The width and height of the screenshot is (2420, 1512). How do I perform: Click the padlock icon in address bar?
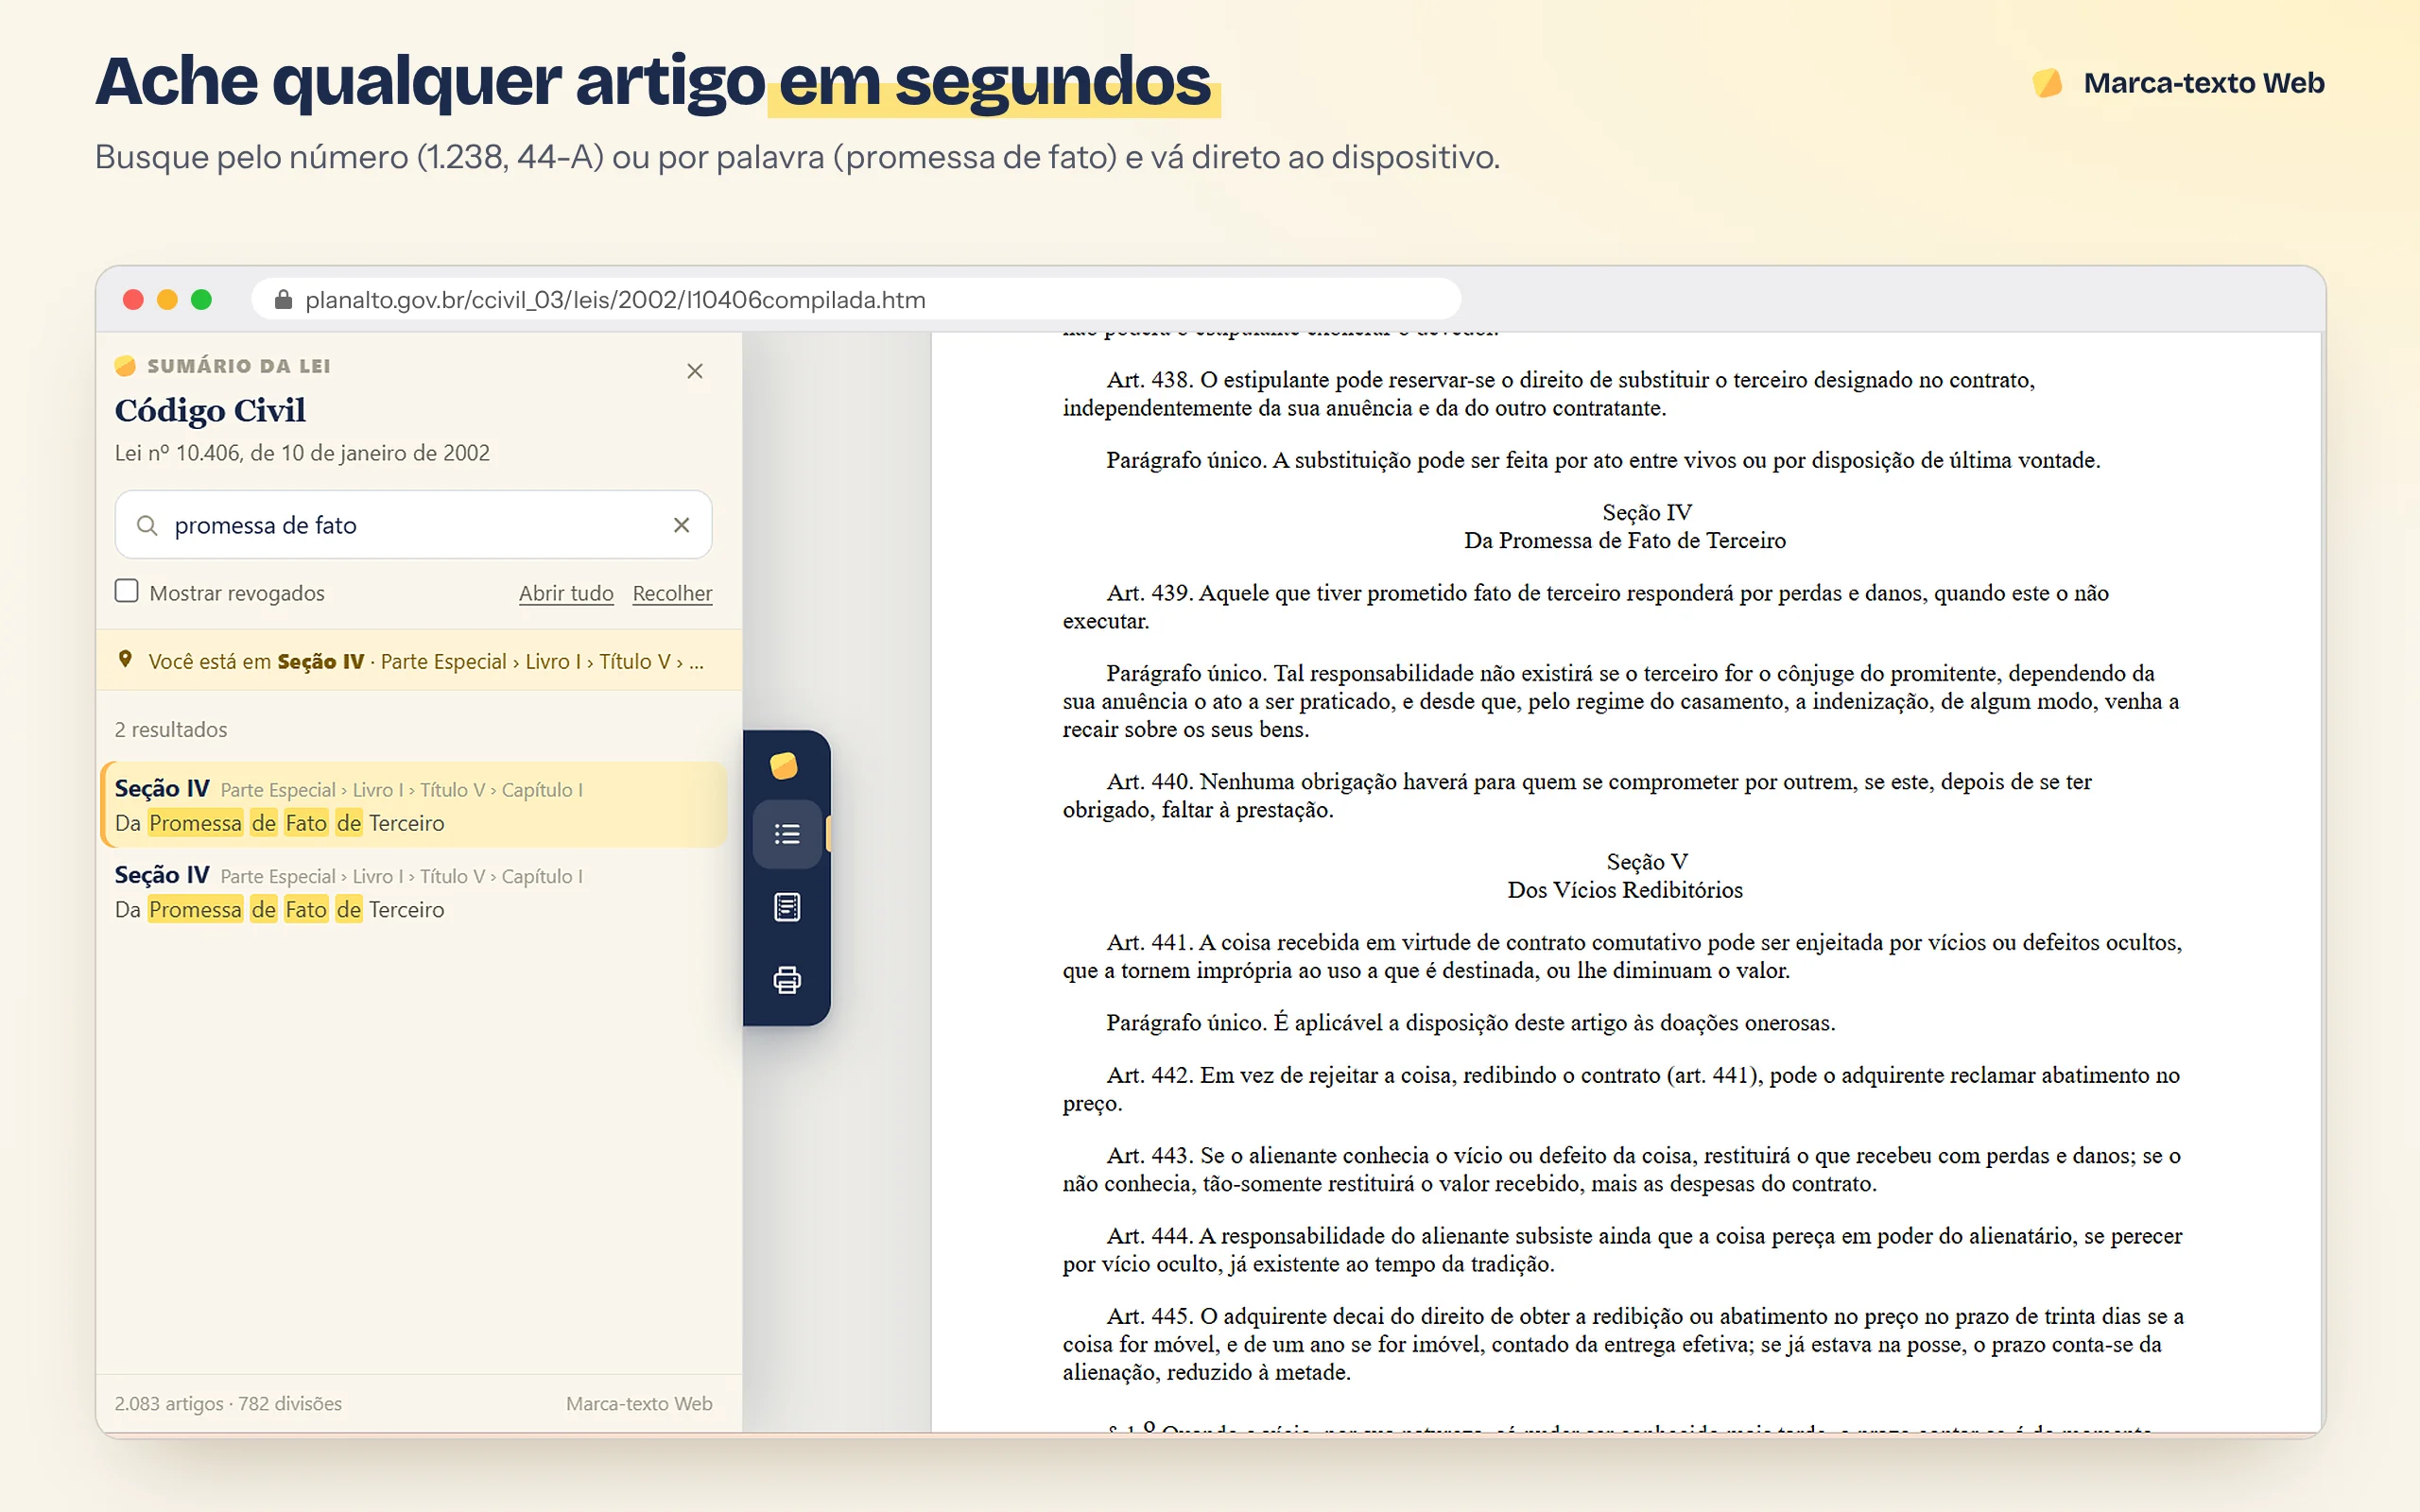point(283,299)
